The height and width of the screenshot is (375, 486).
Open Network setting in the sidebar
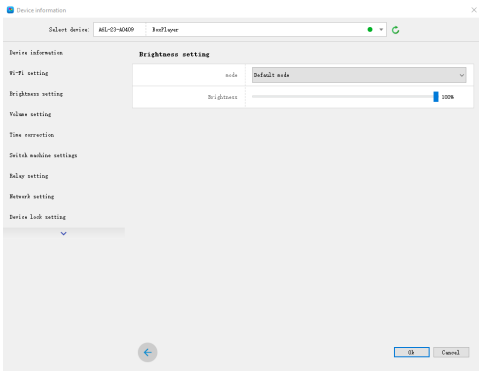tap(32, 196)
